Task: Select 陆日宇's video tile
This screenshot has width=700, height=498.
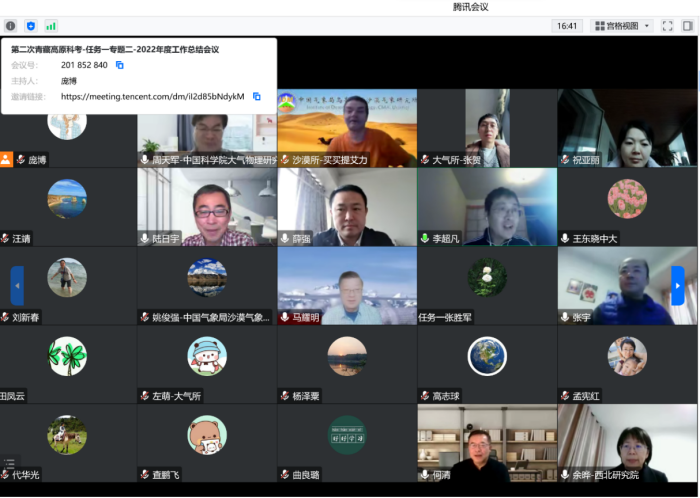Action: click(207, 207)
